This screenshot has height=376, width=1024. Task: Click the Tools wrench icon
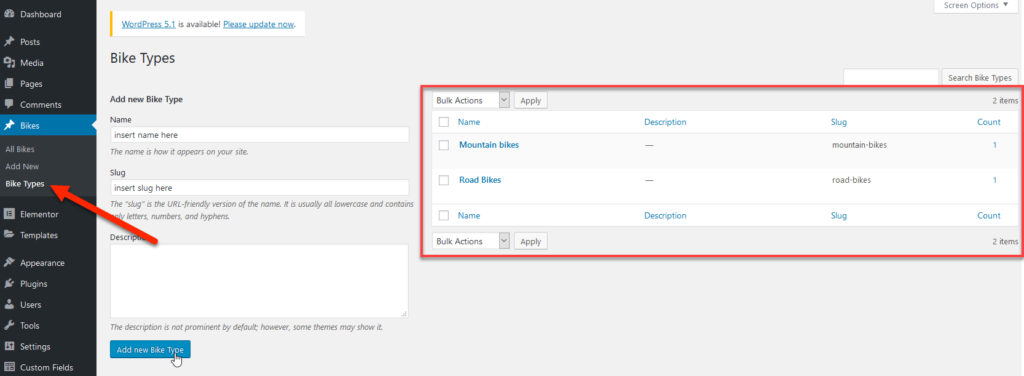[9, 326]
